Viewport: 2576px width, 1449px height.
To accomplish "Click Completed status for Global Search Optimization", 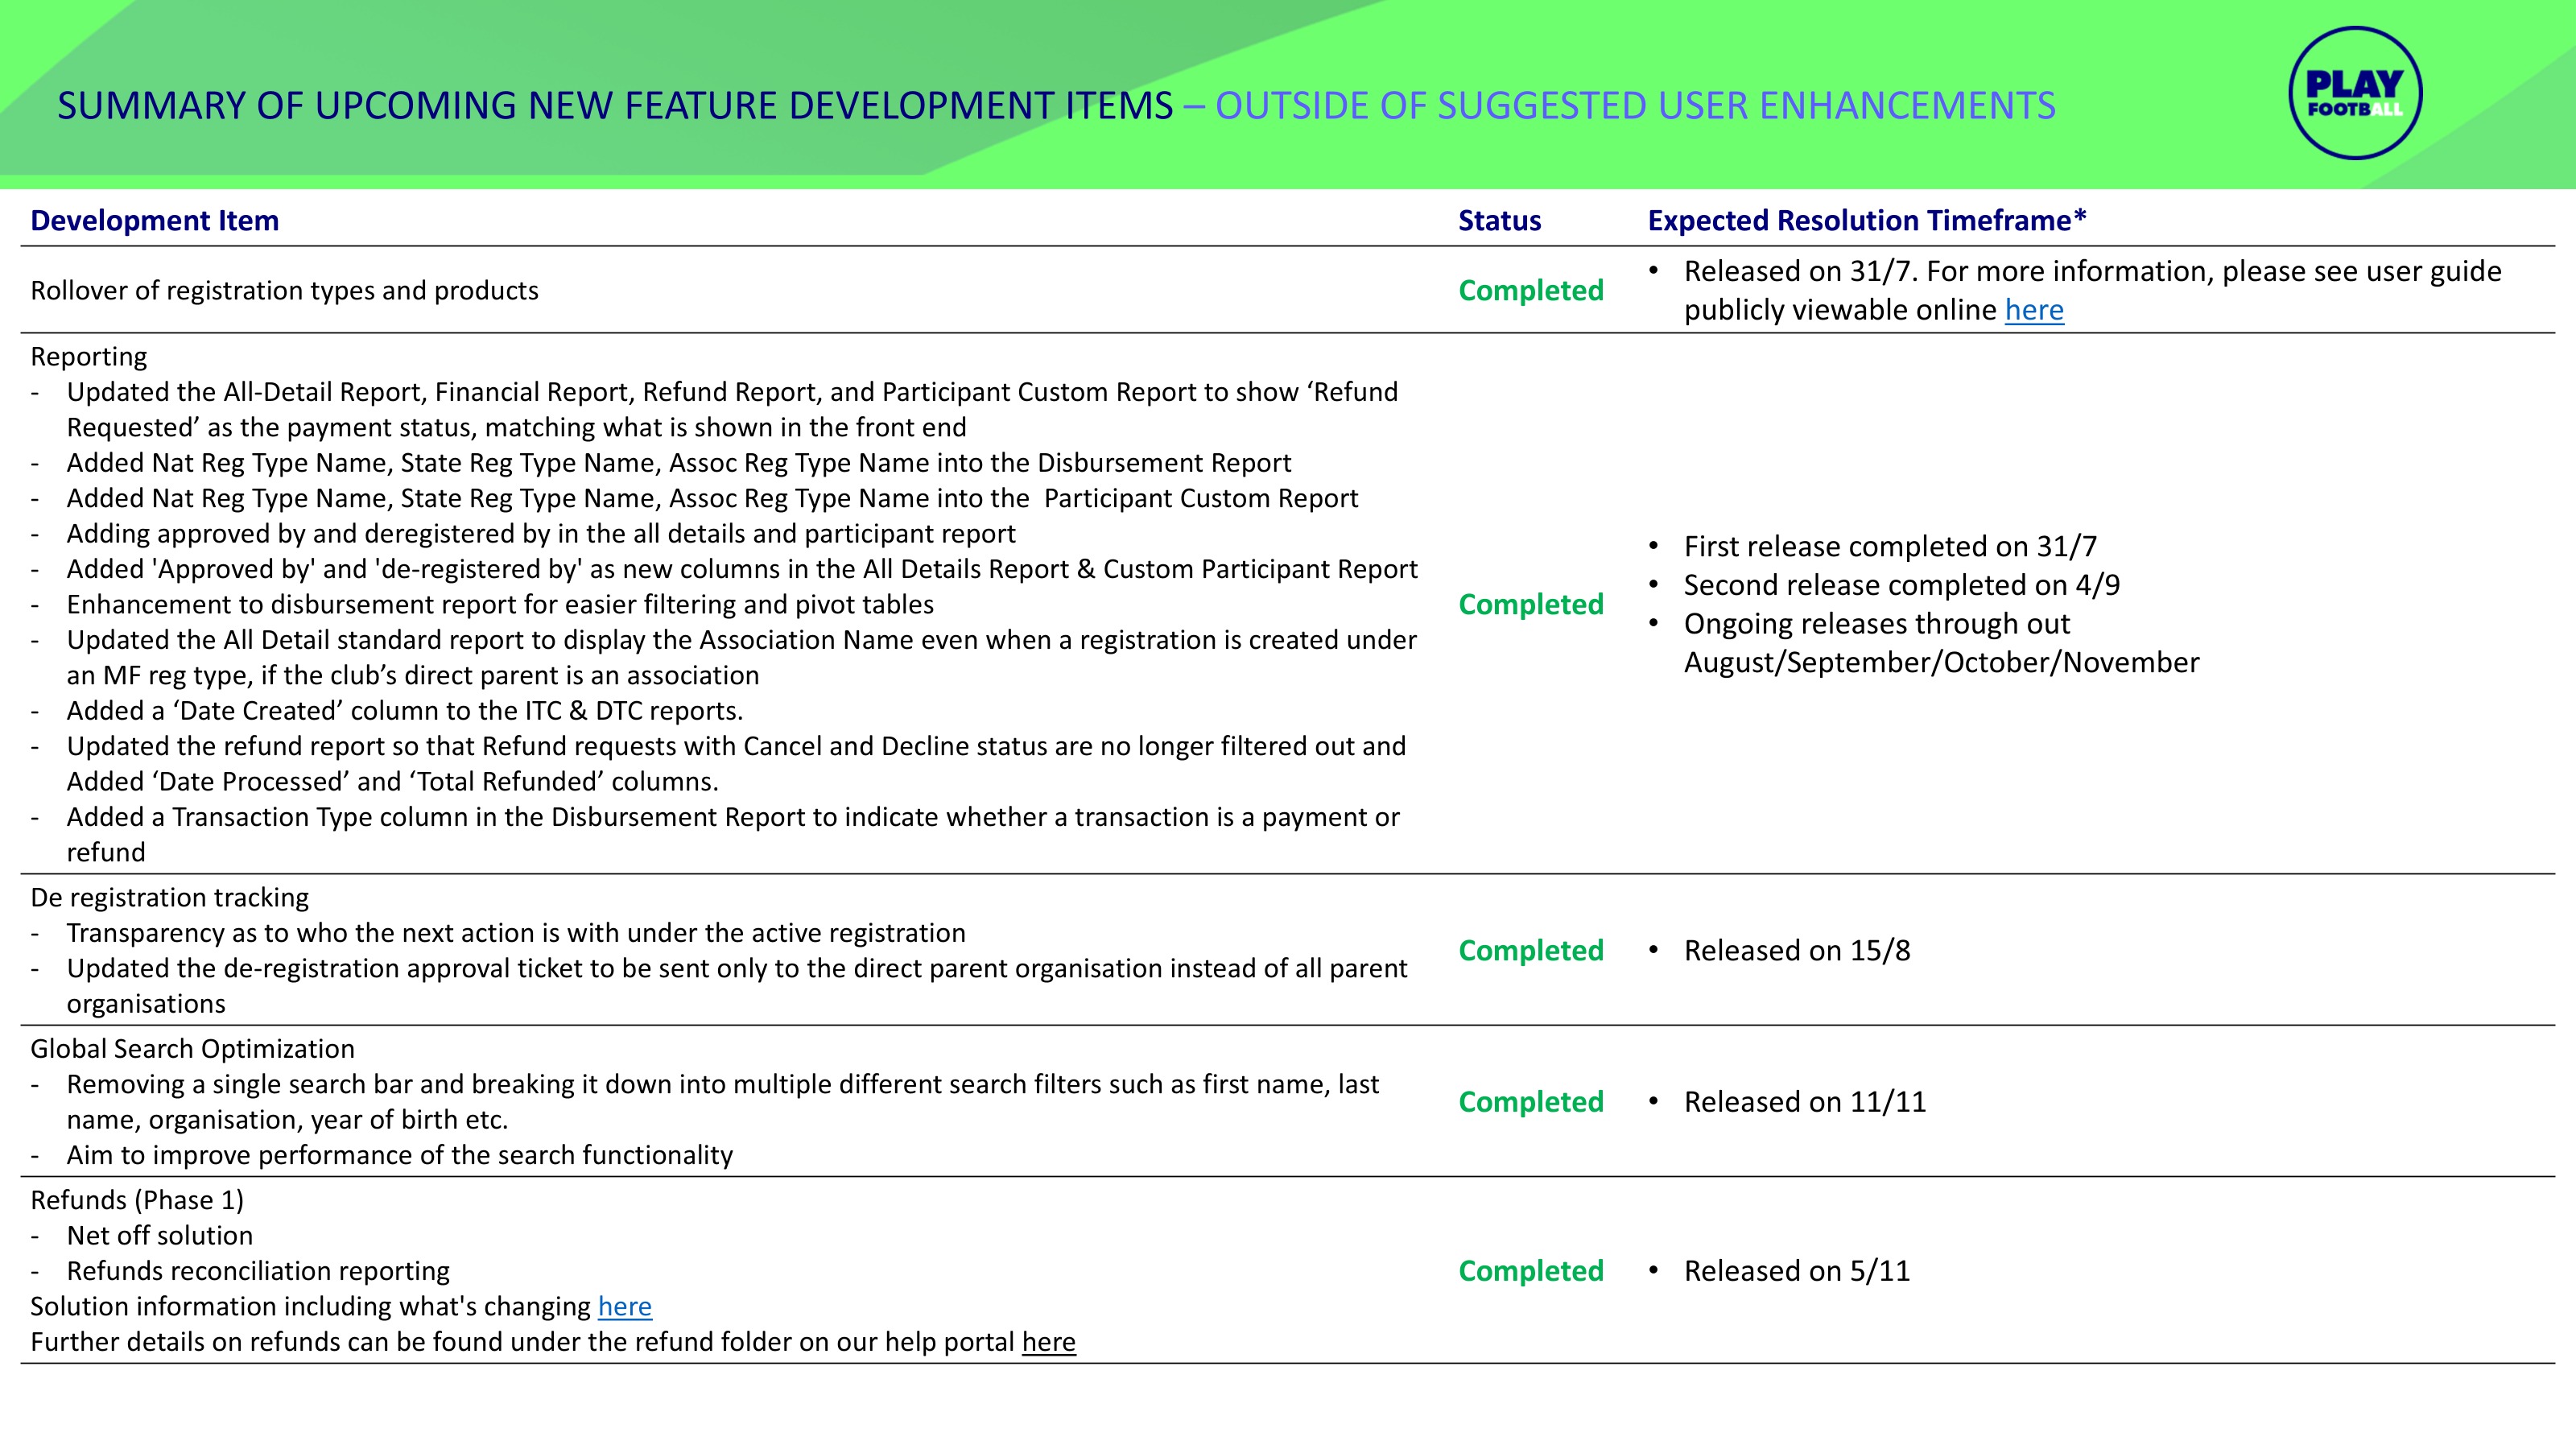I will pyautogui.click(x=1530, y=1101).
